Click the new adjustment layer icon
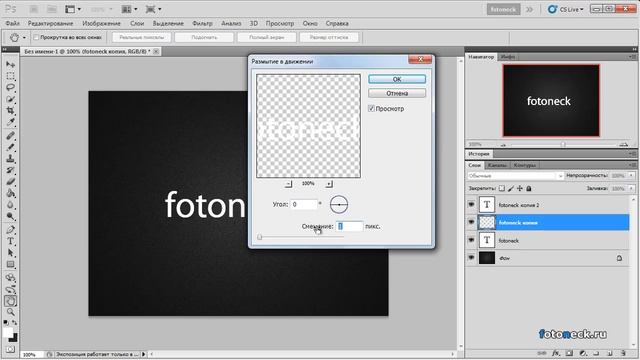Viewport: 640px width, 360px height. click(x=583, y=353)
